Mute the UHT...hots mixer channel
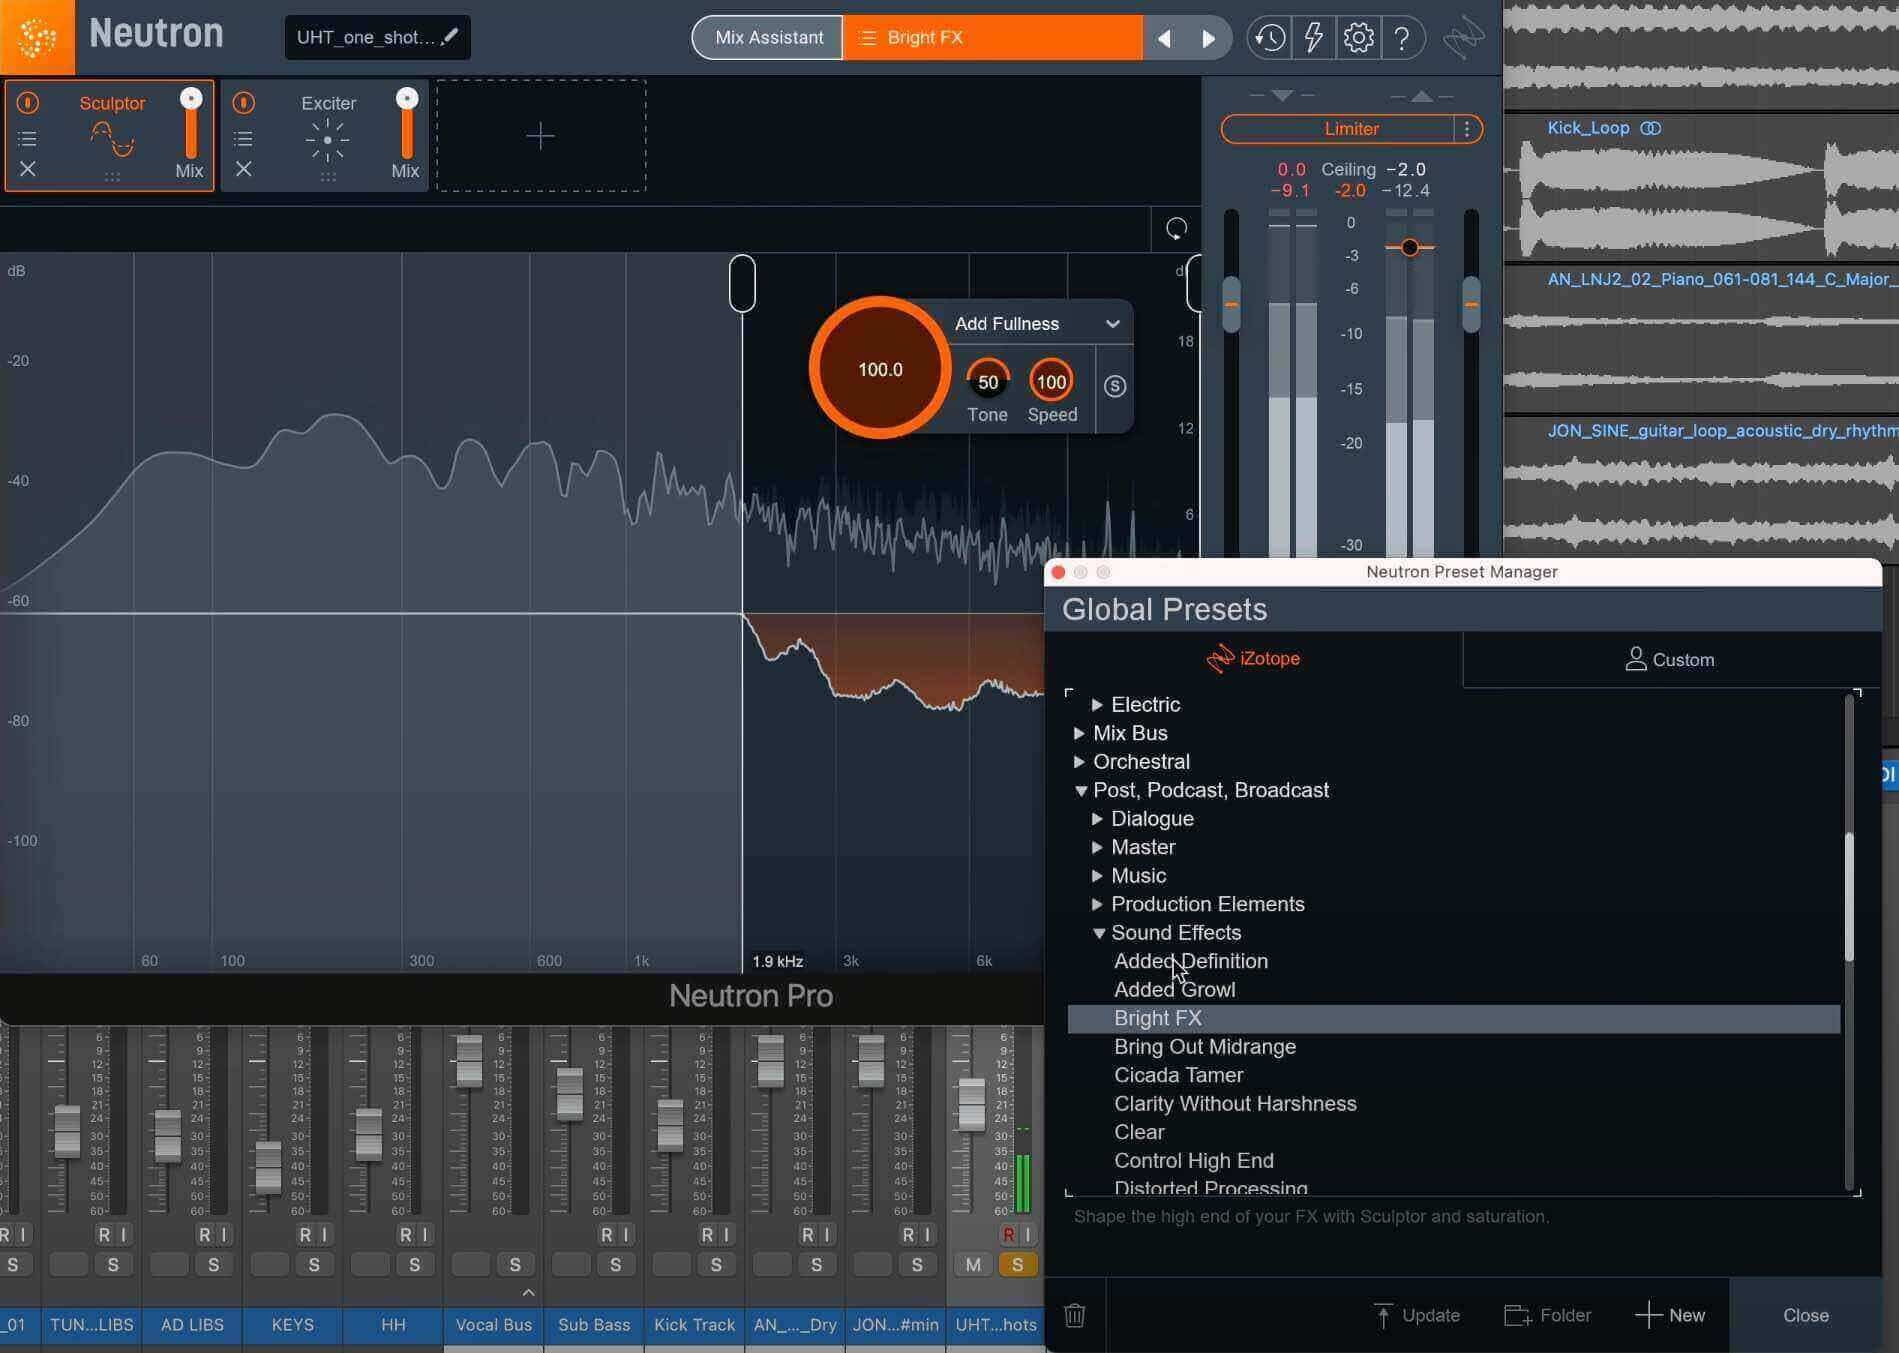This screenshot has height=1353, width=1899. [x=973, y=1264]
